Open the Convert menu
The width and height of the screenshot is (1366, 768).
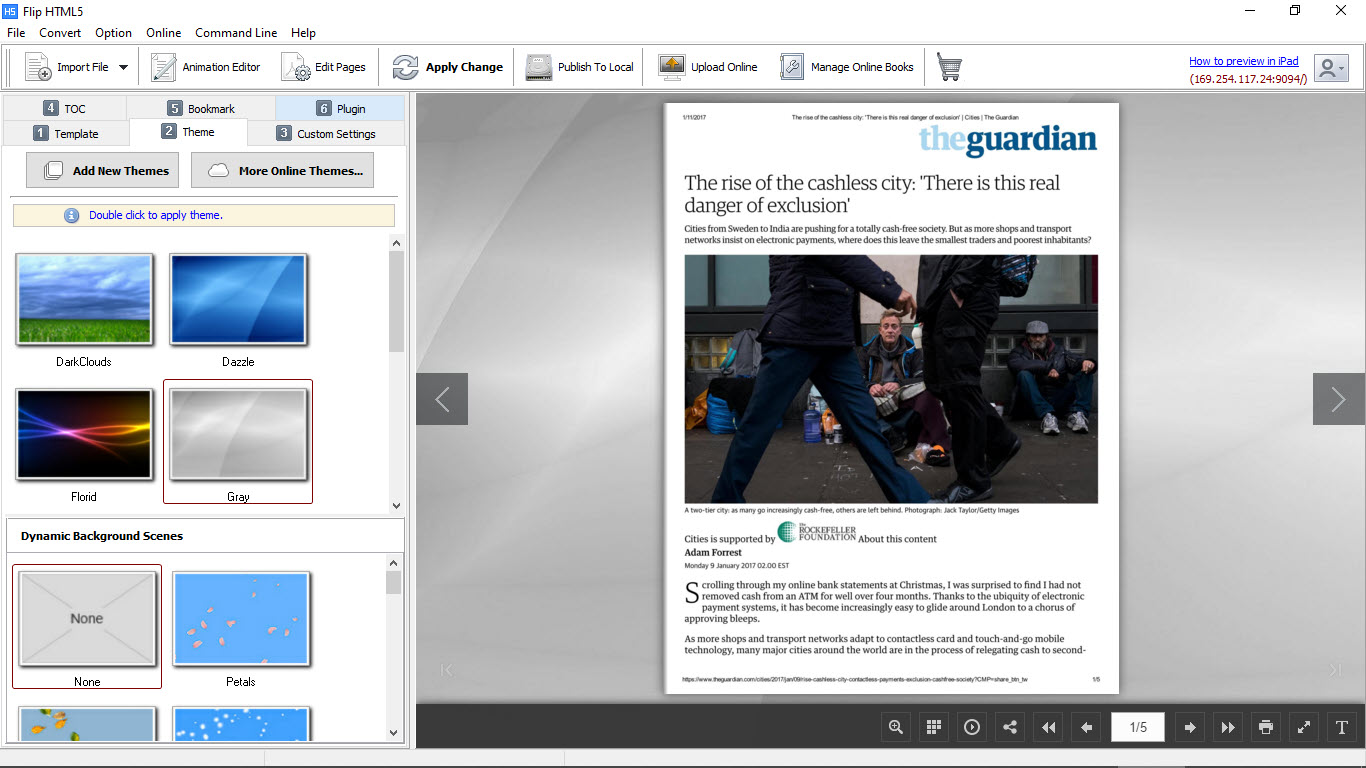pyautogui.click(x=60, y=33)
